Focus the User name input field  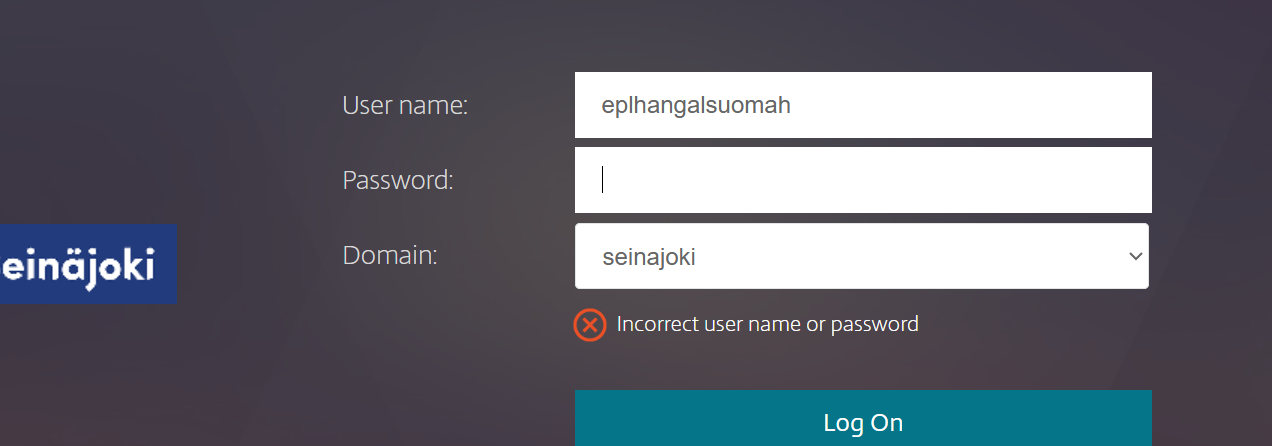pyautogui.click(x=862, y=105)
